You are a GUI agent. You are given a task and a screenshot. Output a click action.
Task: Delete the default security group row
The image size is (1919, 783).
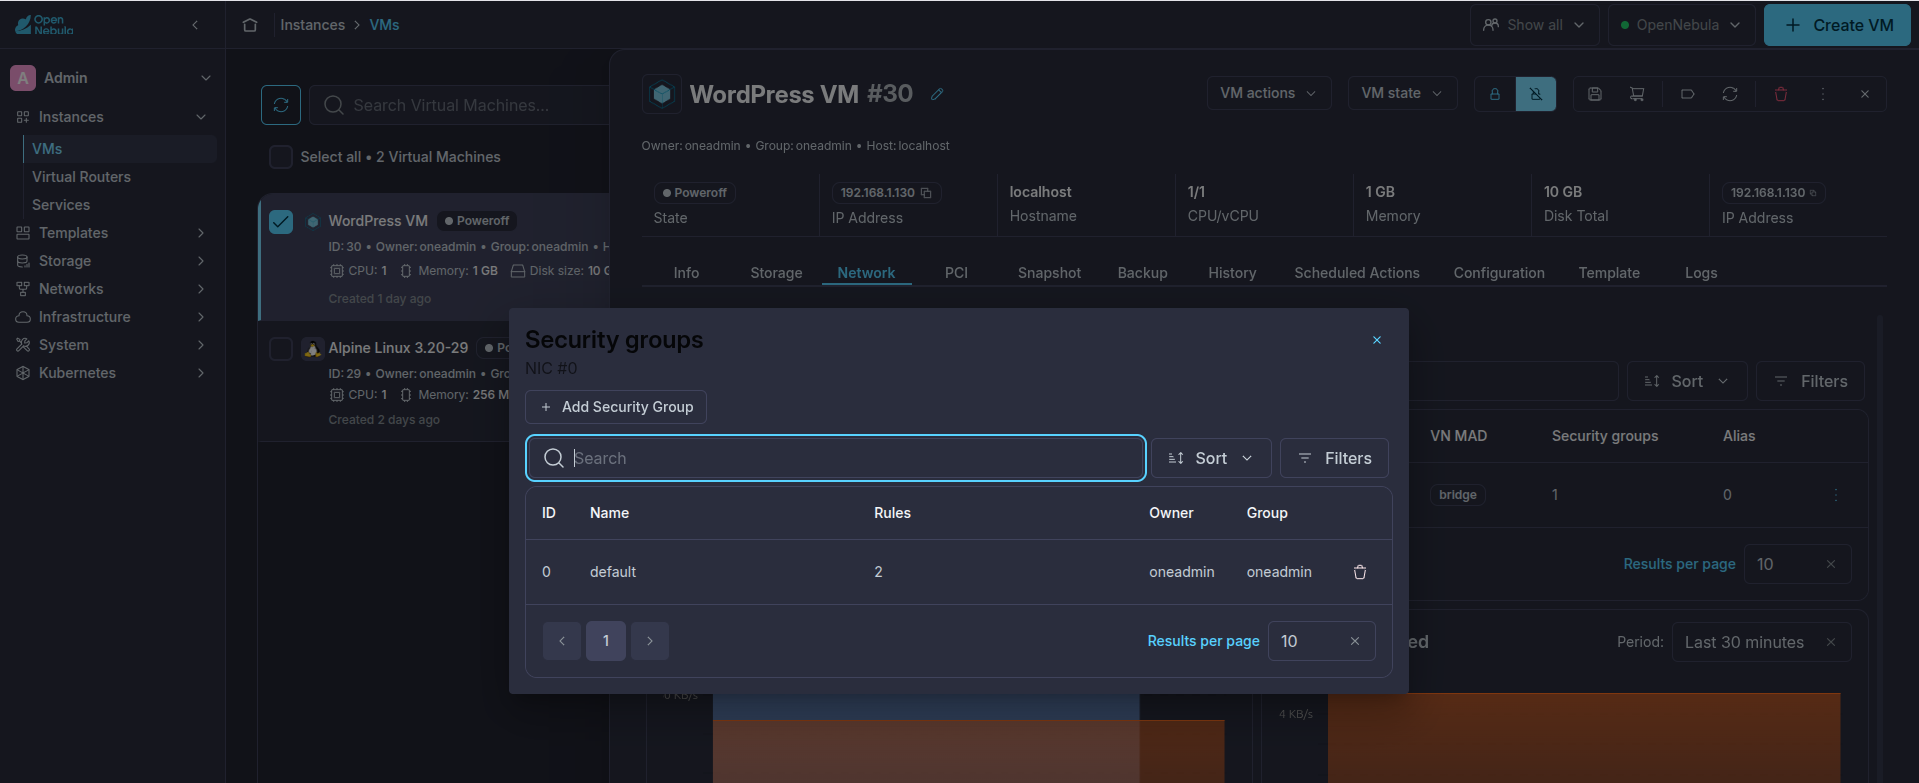(1360, 572)
